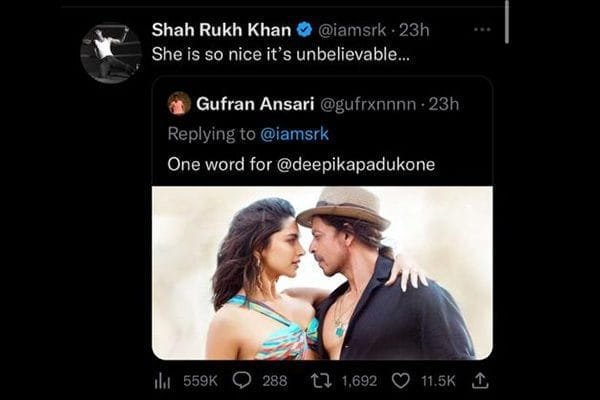Click the vertical scrollbar thumb
600x400 pixels.
pos(508,22)
